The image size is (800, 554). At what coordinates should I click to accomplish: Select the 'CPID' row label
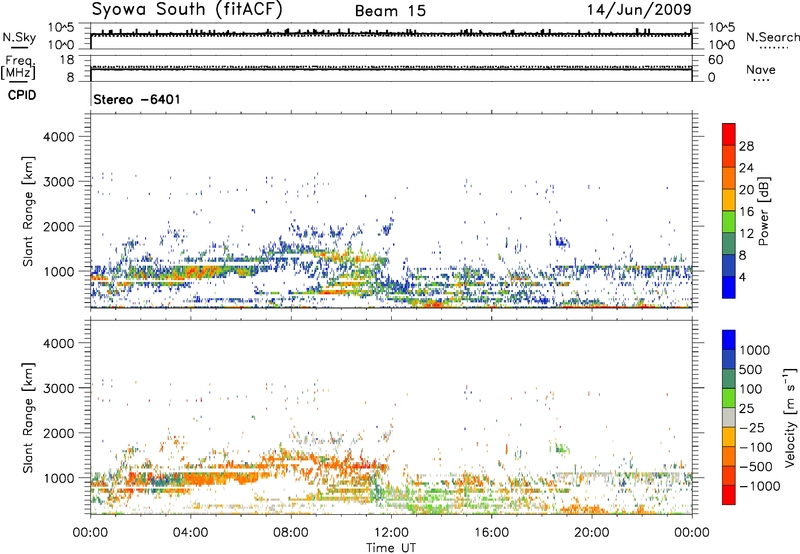click(22, 95)
